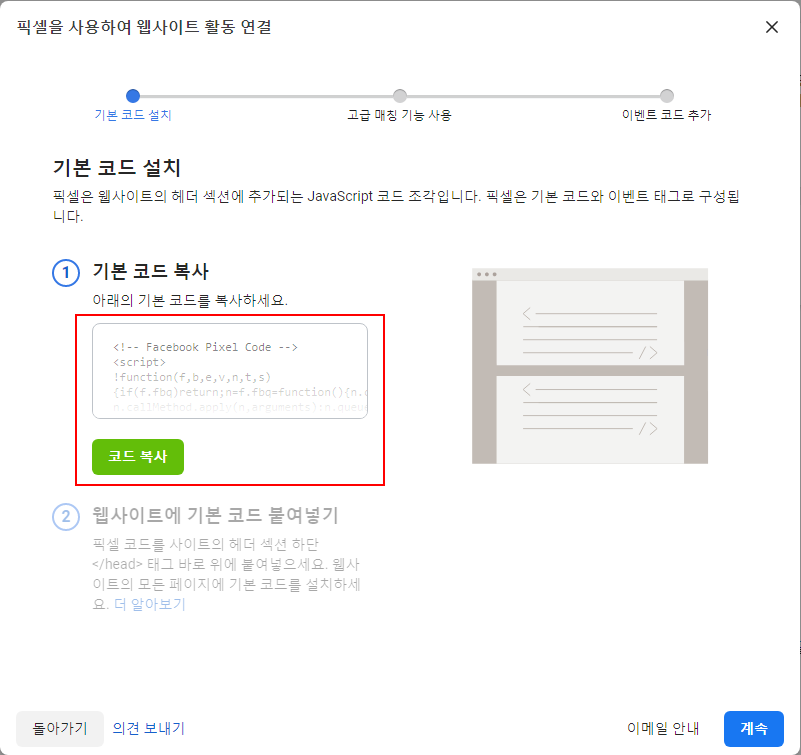The image size is (801, 755).
Task: Click the first step circle in progress bar
Action: (133, 96)
